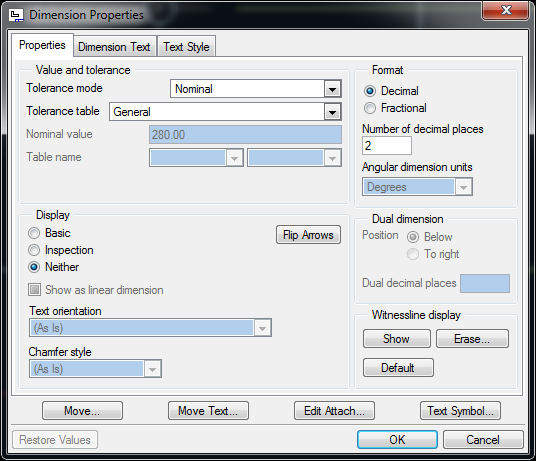The height and width of the screenshot is (461, 536).
Task: Close the Dimension Properties dialog
Action: pos(506,10)
